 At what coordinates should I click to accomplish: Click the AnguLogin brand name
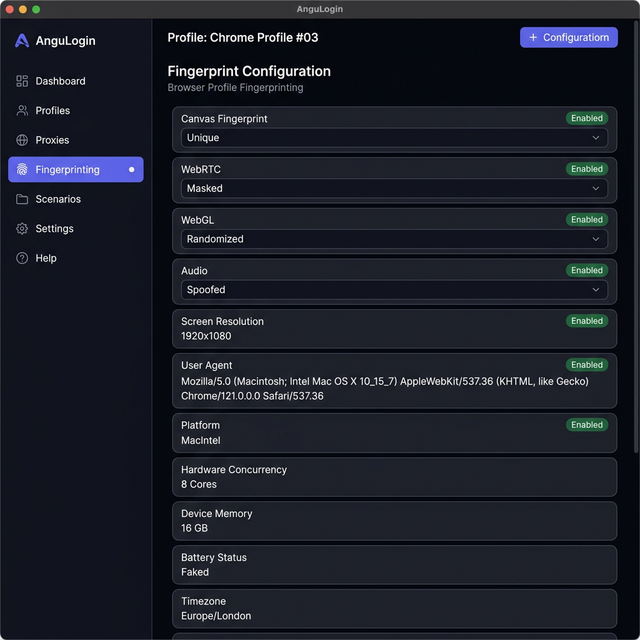[65, 40]
